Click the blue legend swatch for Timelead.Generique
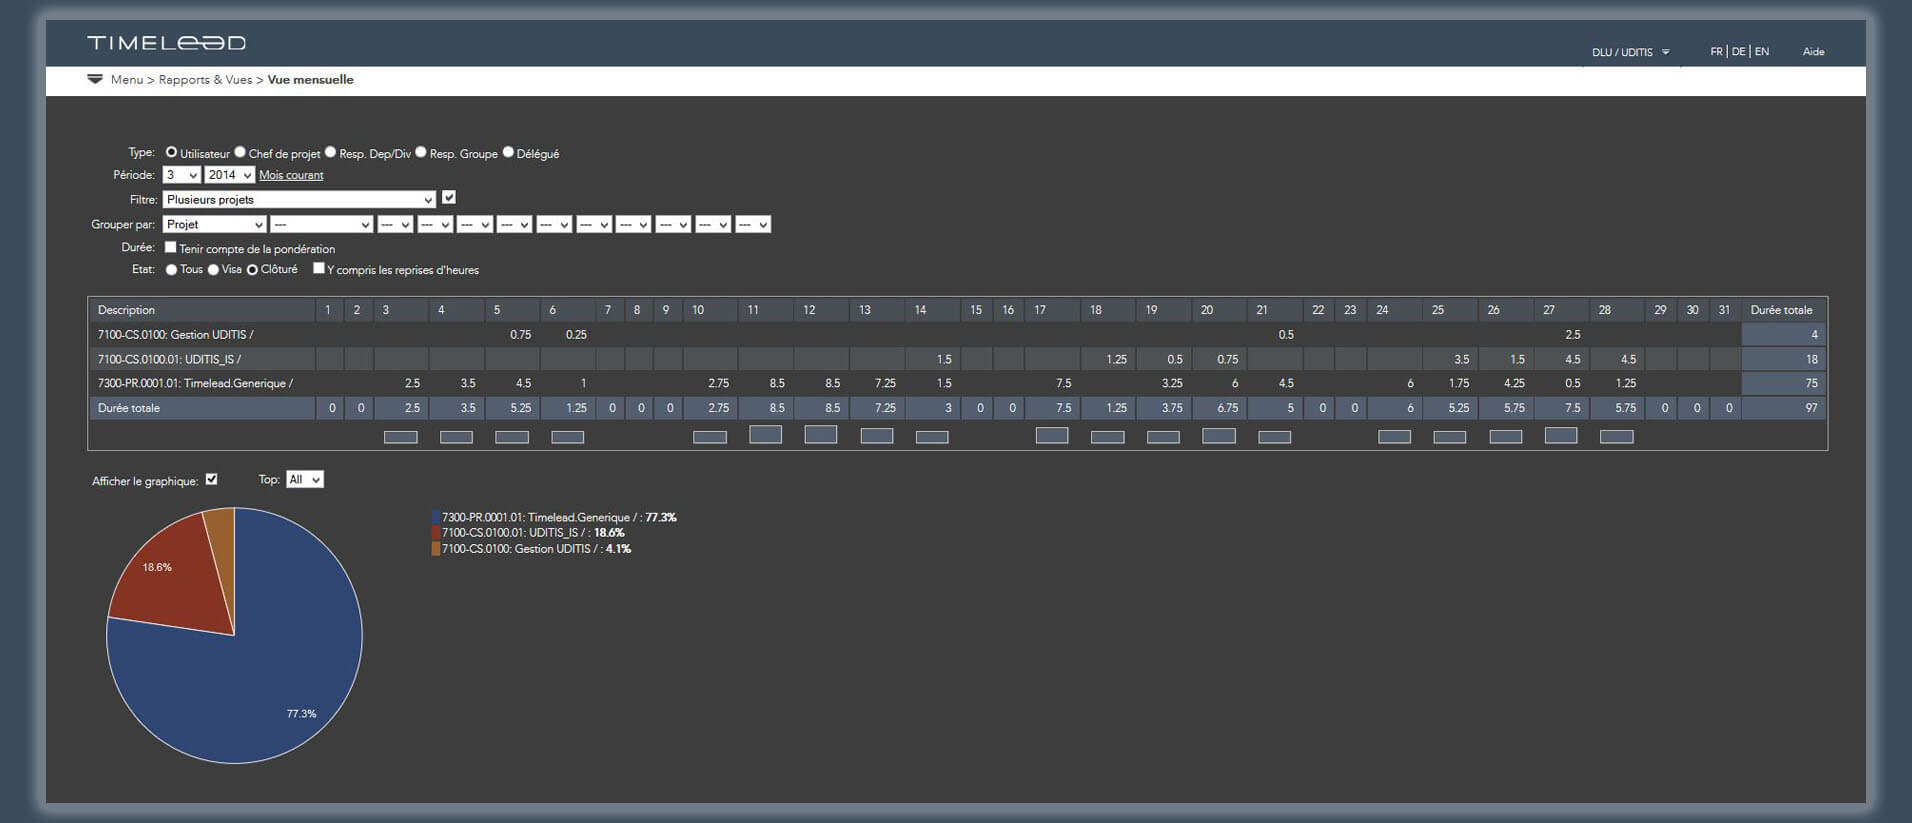Screen dimensions: 1912x823 436,517
